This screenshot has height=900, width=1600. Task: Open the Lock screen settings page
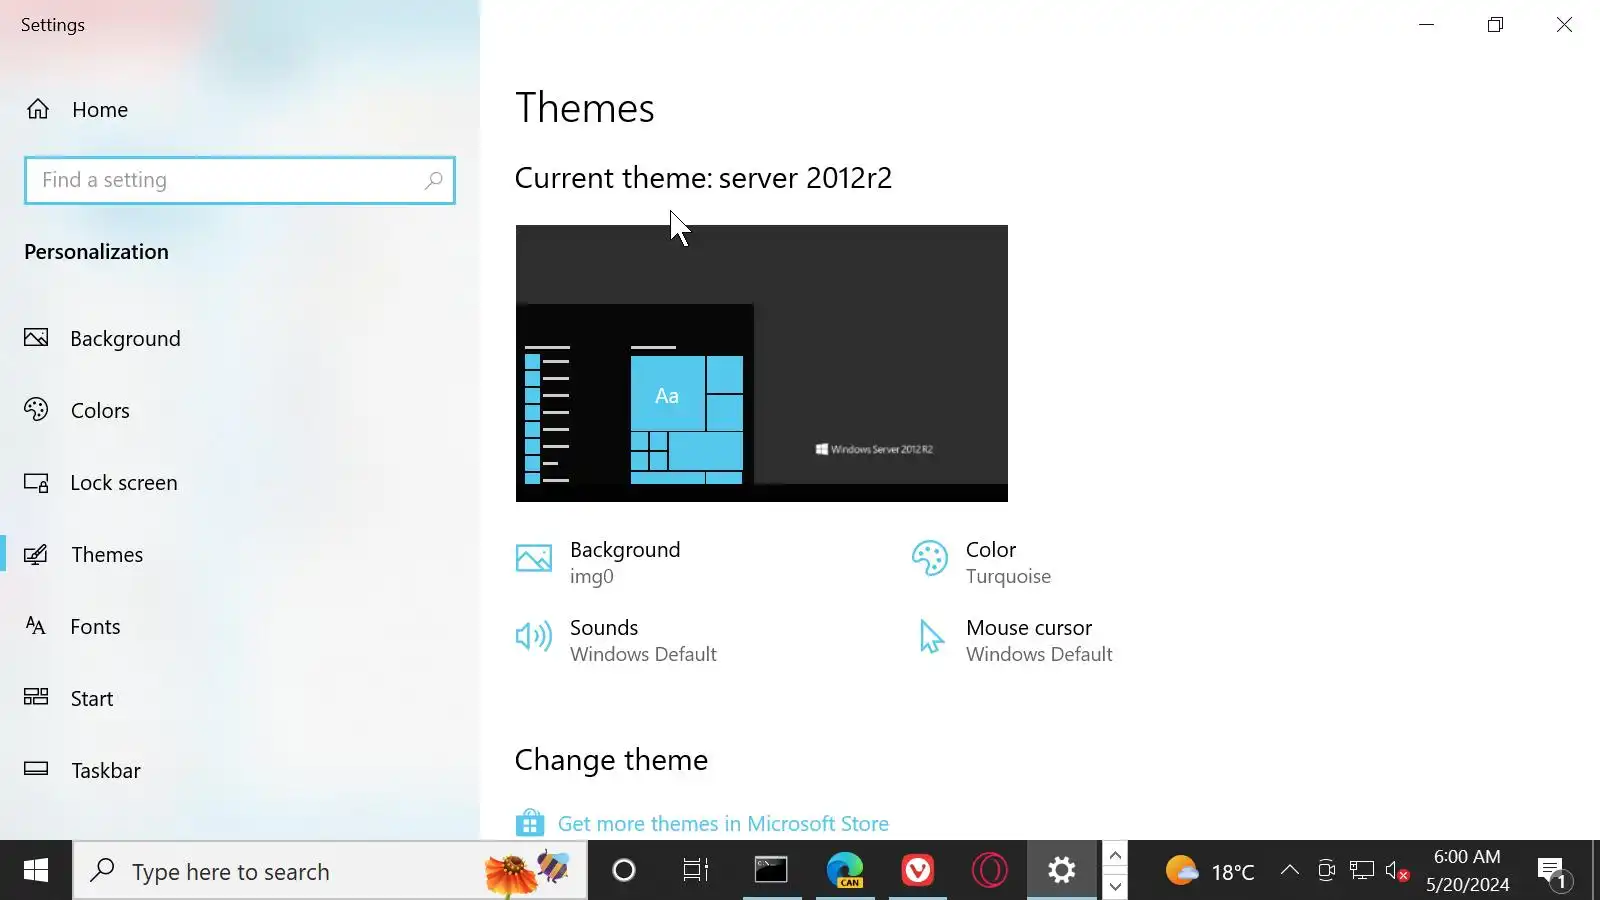[240, 482]
